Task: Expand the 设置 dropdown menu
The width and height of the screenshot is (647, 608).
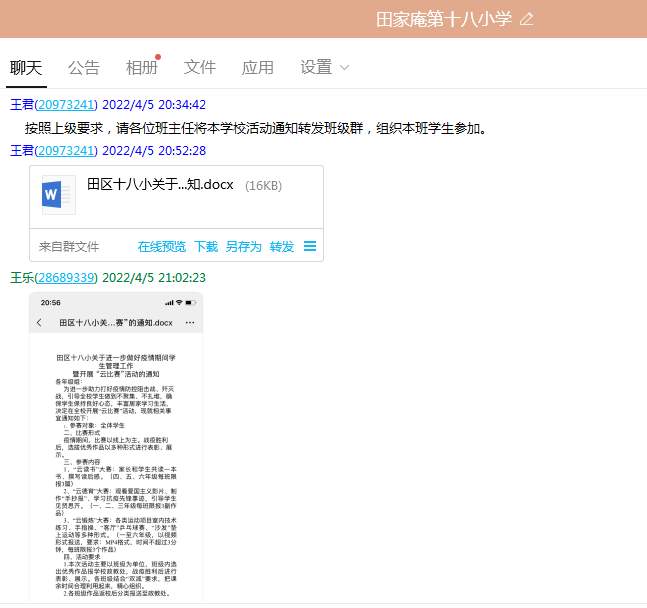Action: pyautogui.click(x=325, y=67)
